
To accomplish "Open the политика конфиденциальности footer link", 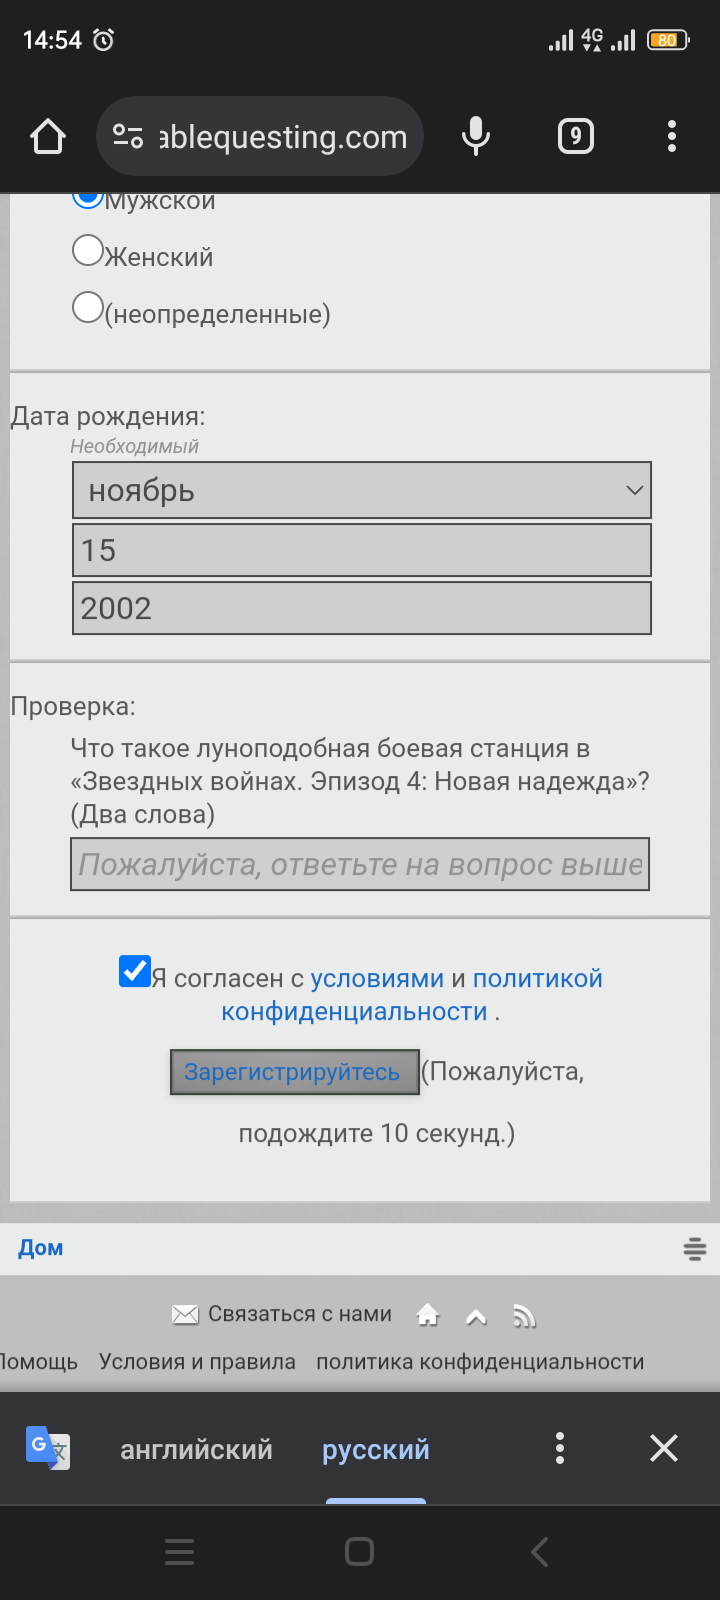I will click(x=480, y=1362).
